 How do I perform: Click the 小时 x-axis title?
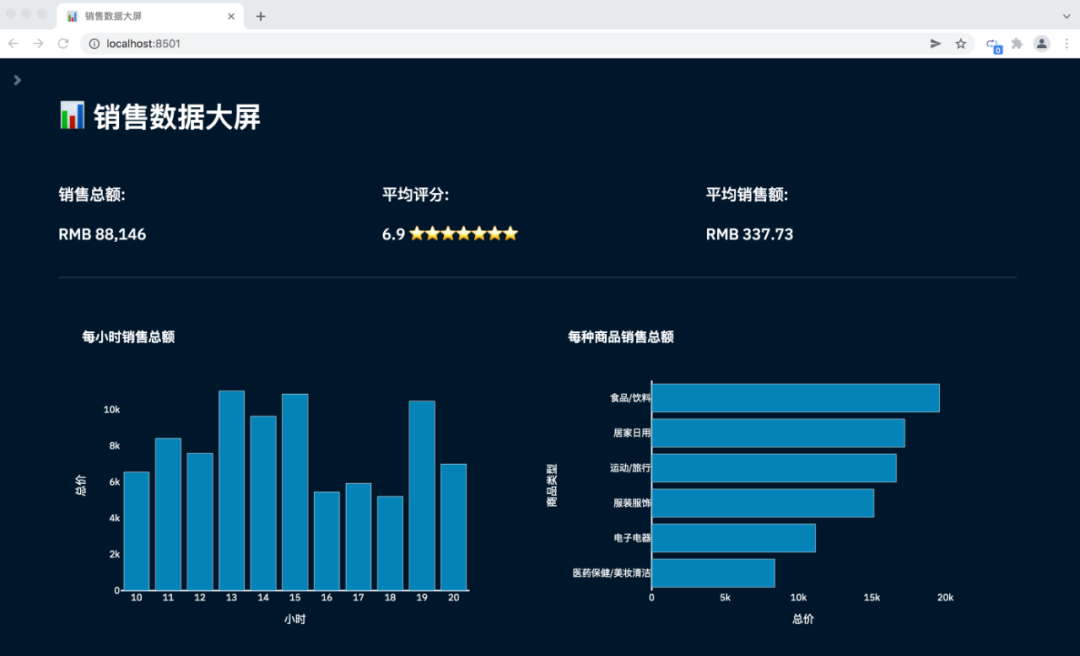(295, 619)
